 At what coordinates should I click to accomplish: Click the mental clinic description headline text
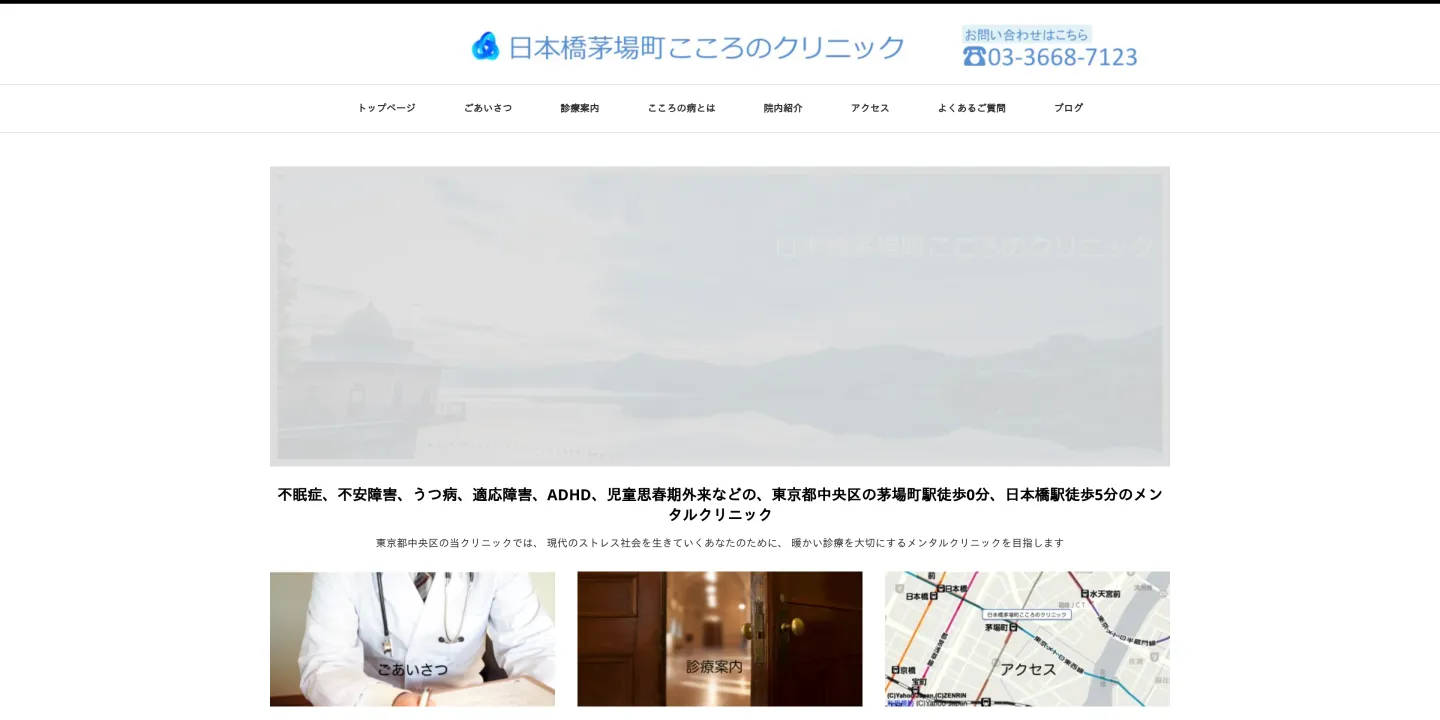point(719,504)
